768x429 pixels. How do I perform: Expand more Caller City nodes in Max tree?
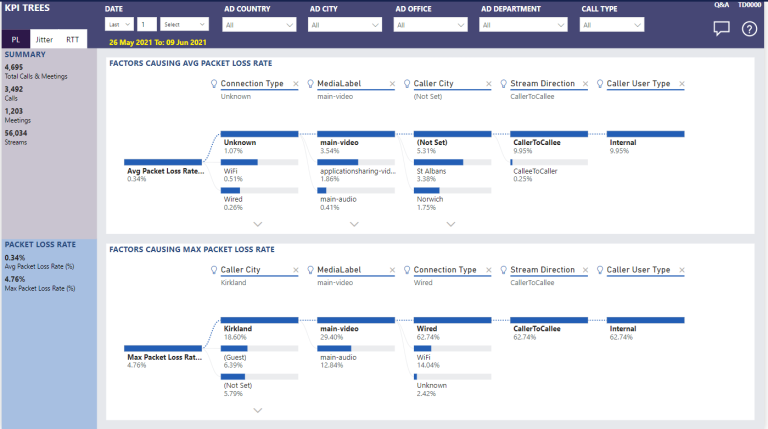(x=258, y=410)
